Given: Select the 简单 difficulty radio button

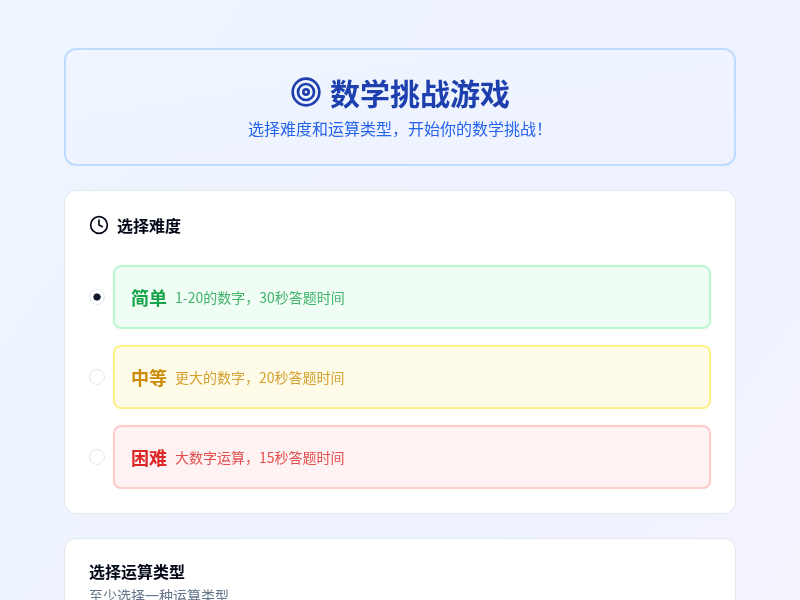Looking at the screenshot, I should [97, 297].
